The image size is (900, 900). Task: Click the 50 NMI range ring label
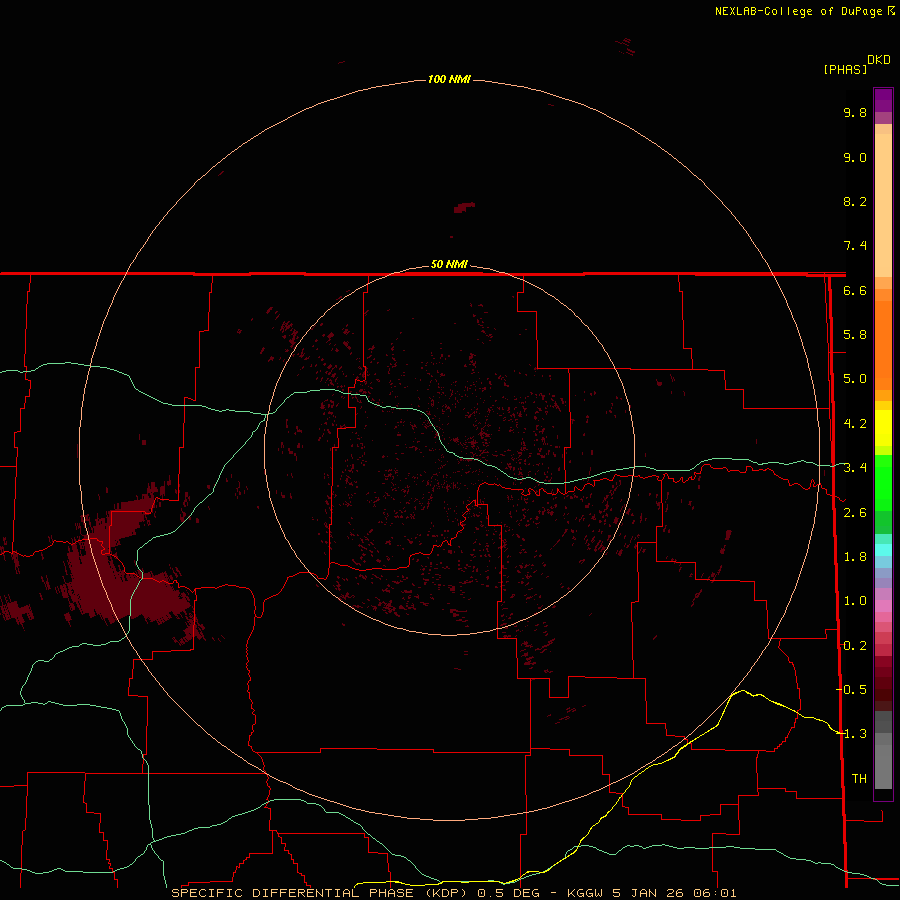(x=449, y=264)
